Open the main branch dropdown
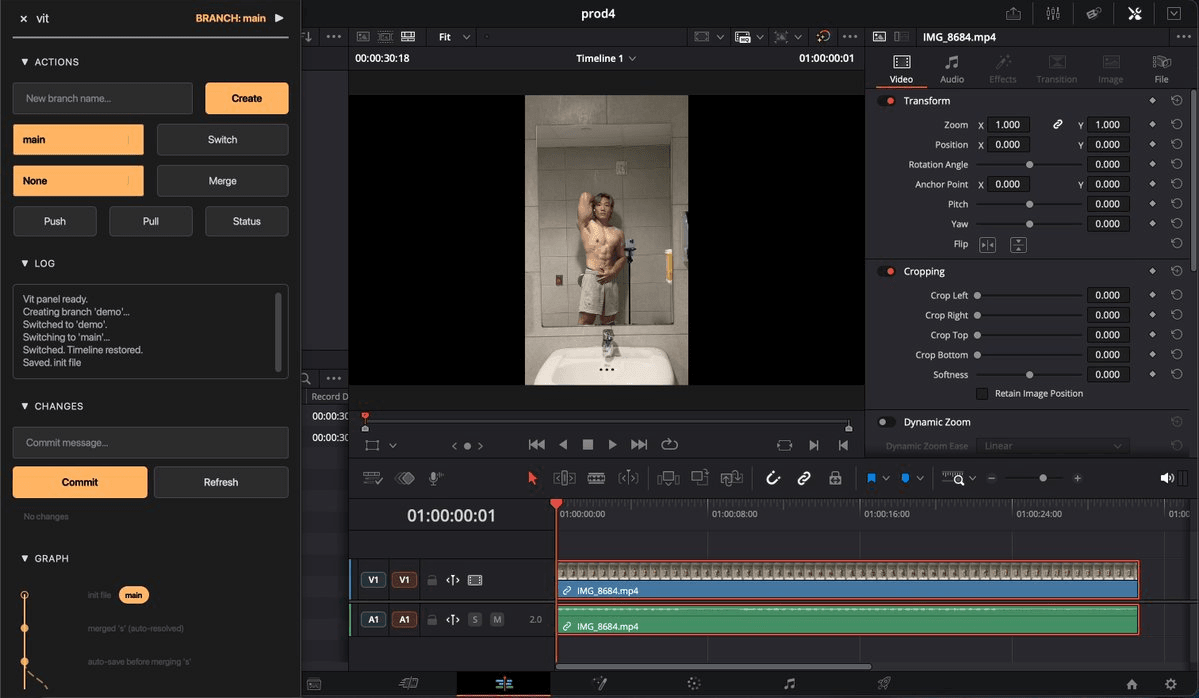The width and height of the screenshot is (1199, 698). click(78, 140)
